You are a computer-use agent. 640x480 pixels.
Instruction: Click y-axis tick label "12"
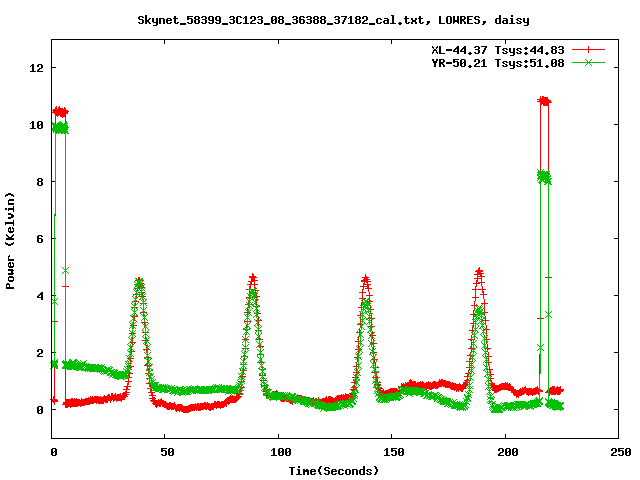coord(36,68)
